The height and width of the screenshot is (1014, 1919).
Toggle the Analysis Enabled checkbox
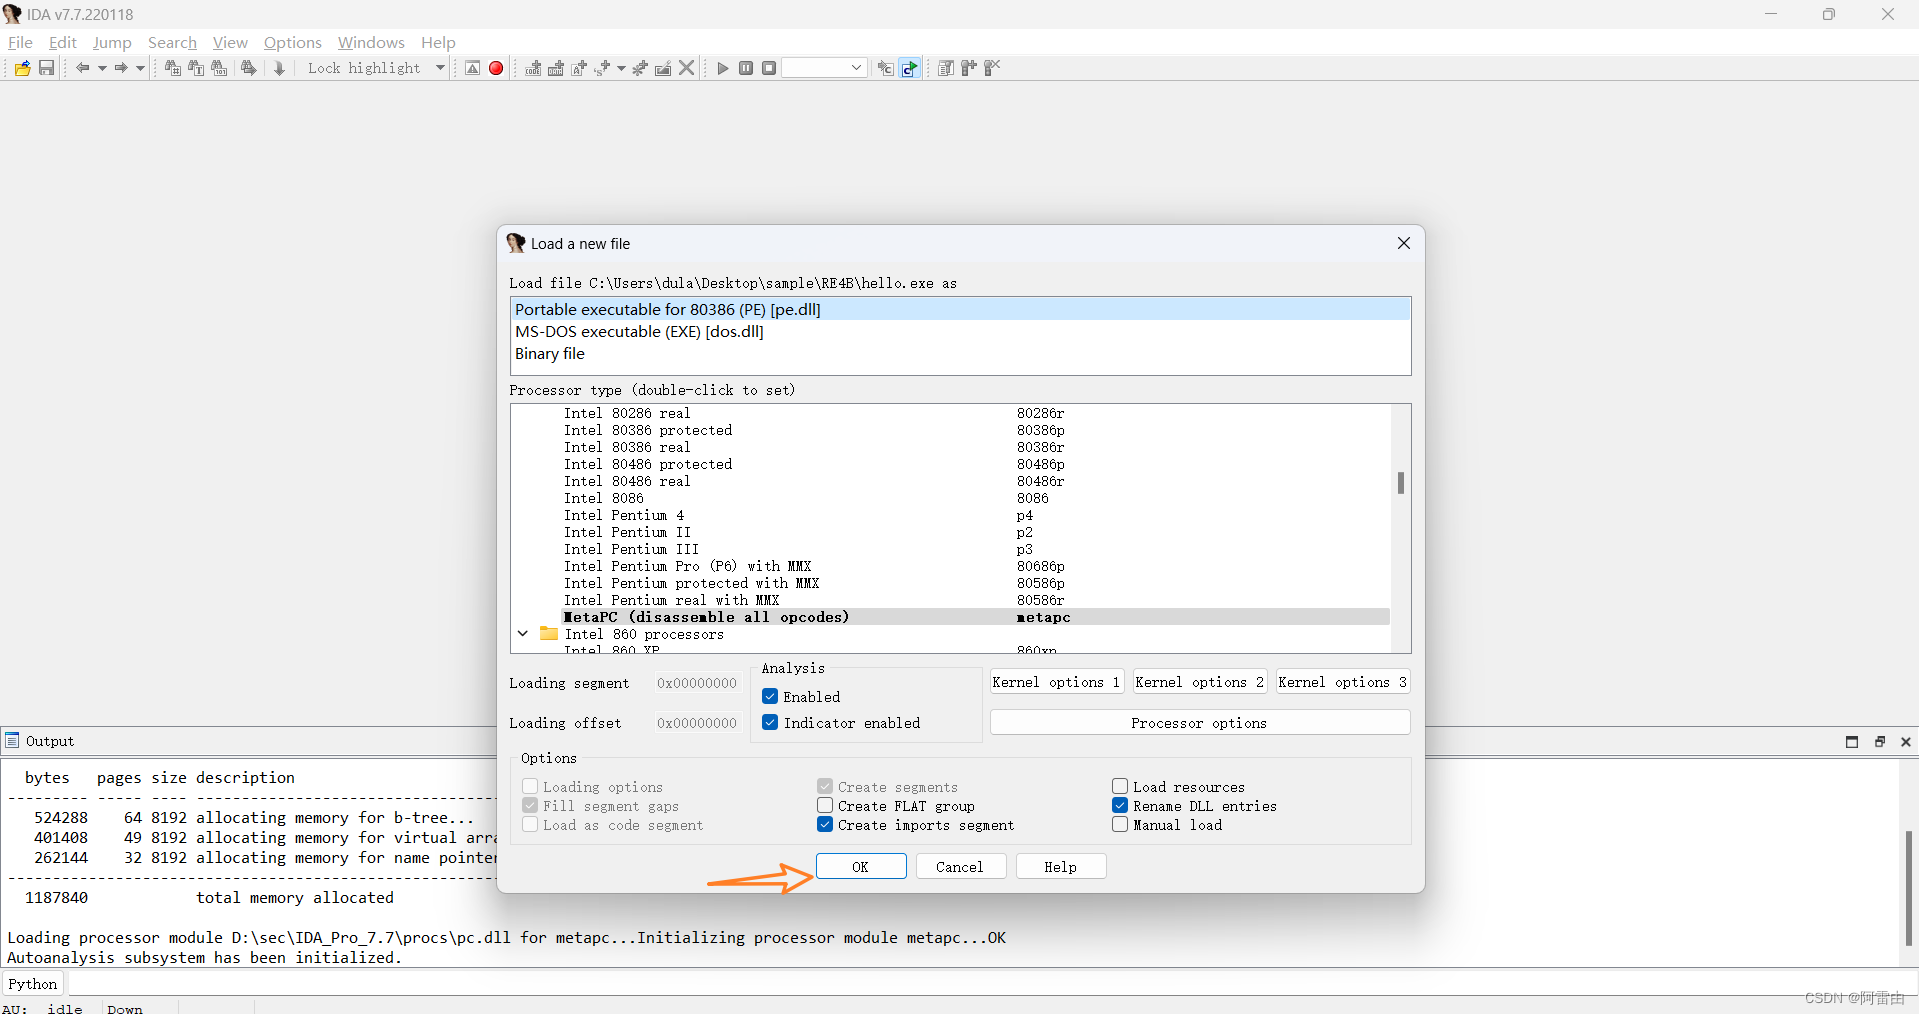coord(770,696)
